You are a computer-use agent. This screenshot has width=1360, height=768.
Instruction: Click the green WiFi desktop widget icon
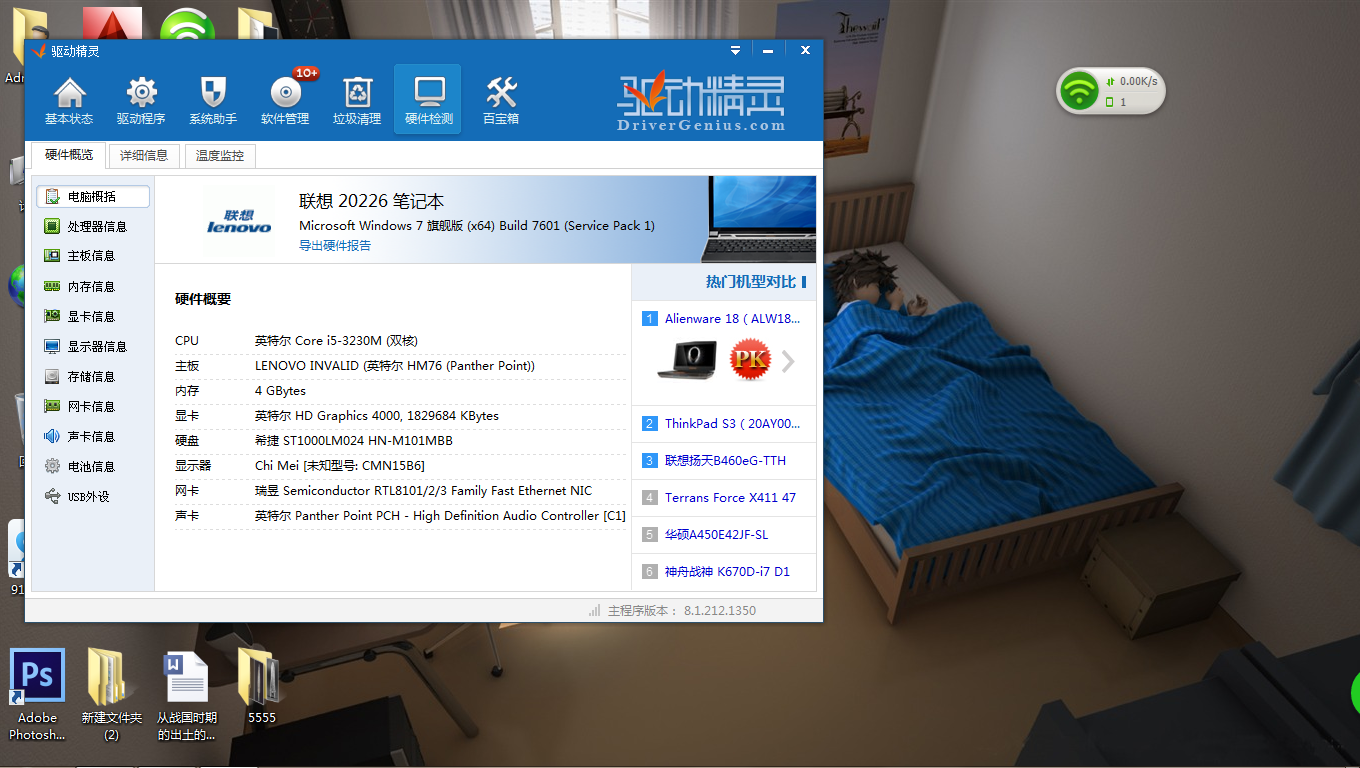tap(1079, 92)
